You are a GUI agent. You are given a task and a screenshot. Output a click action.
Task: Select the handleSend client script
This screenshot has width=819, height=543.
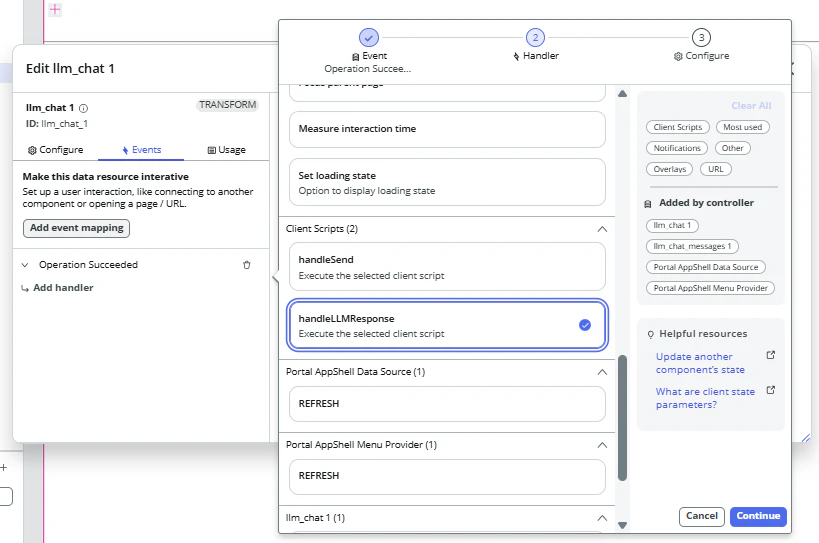pyautogui.click(x=447, y=267)
